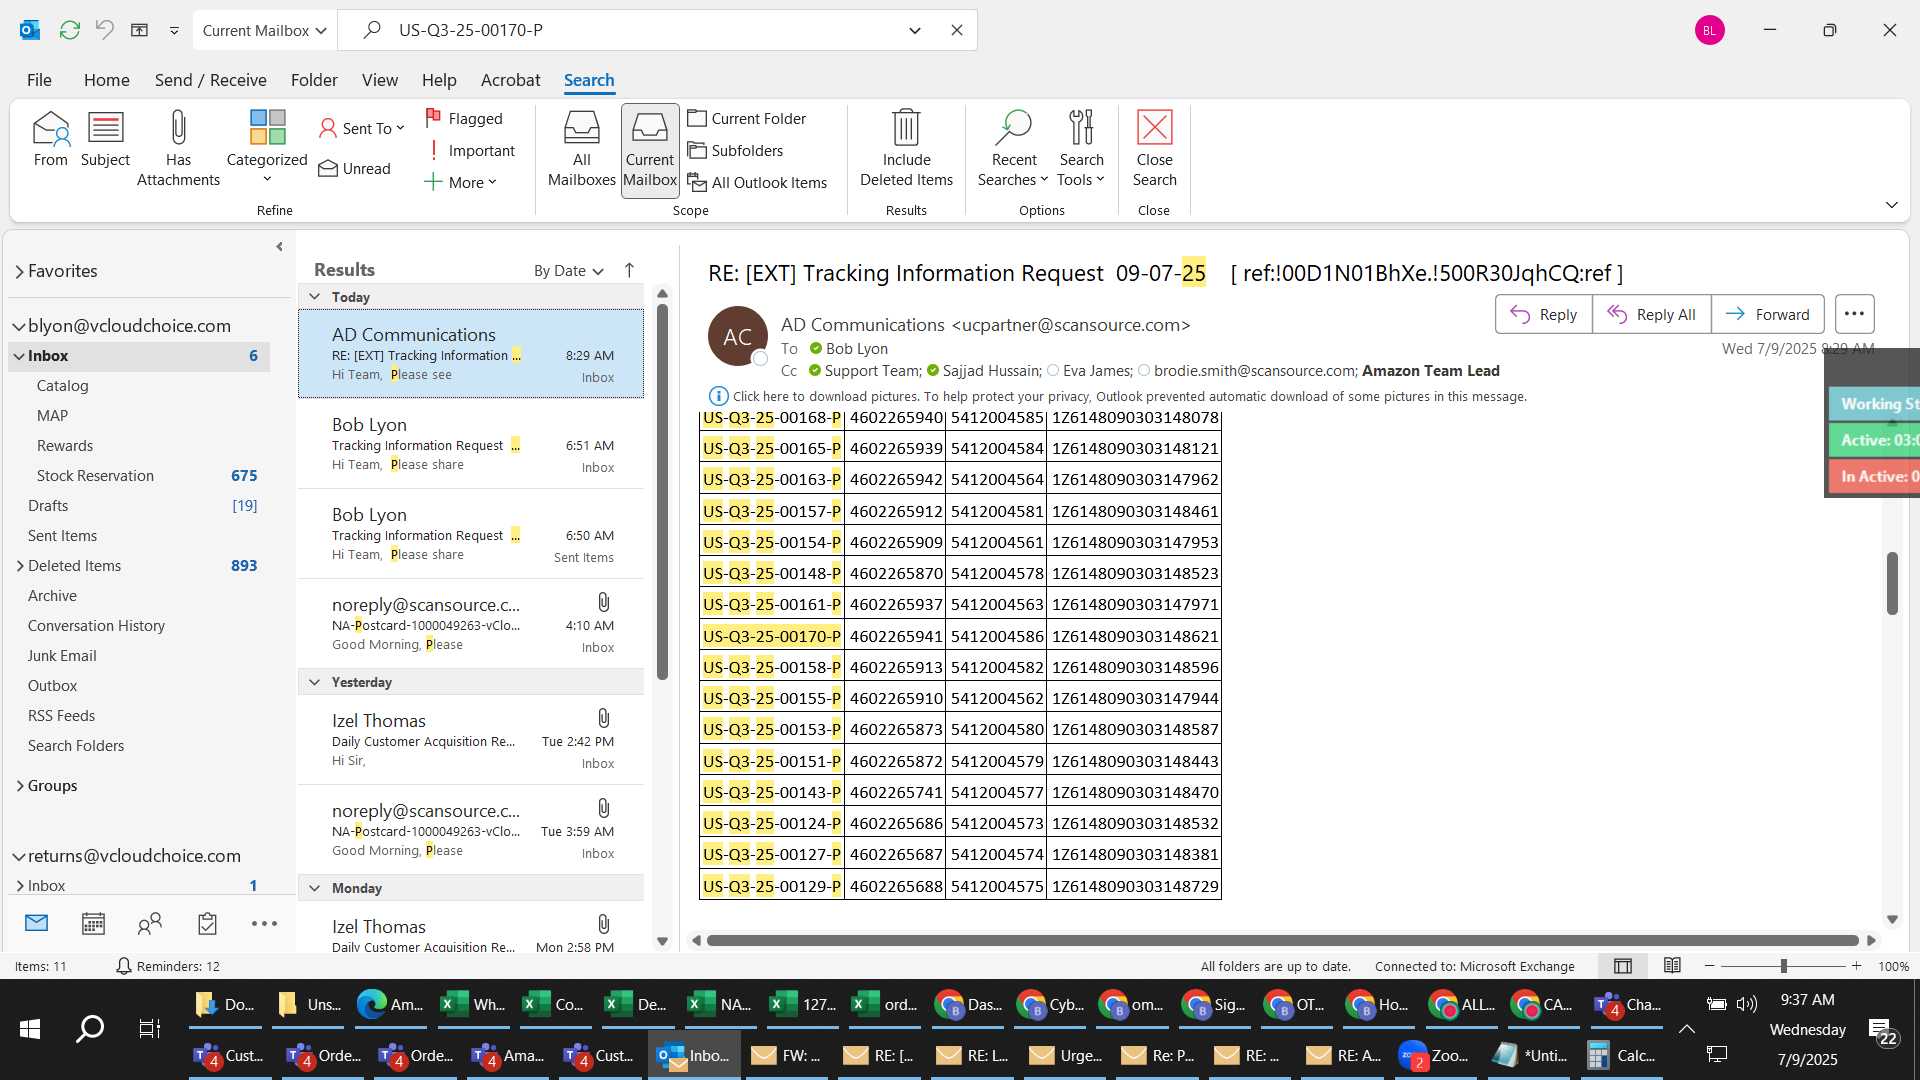
Task: Click Reply All button
Action: point(1651,314)
